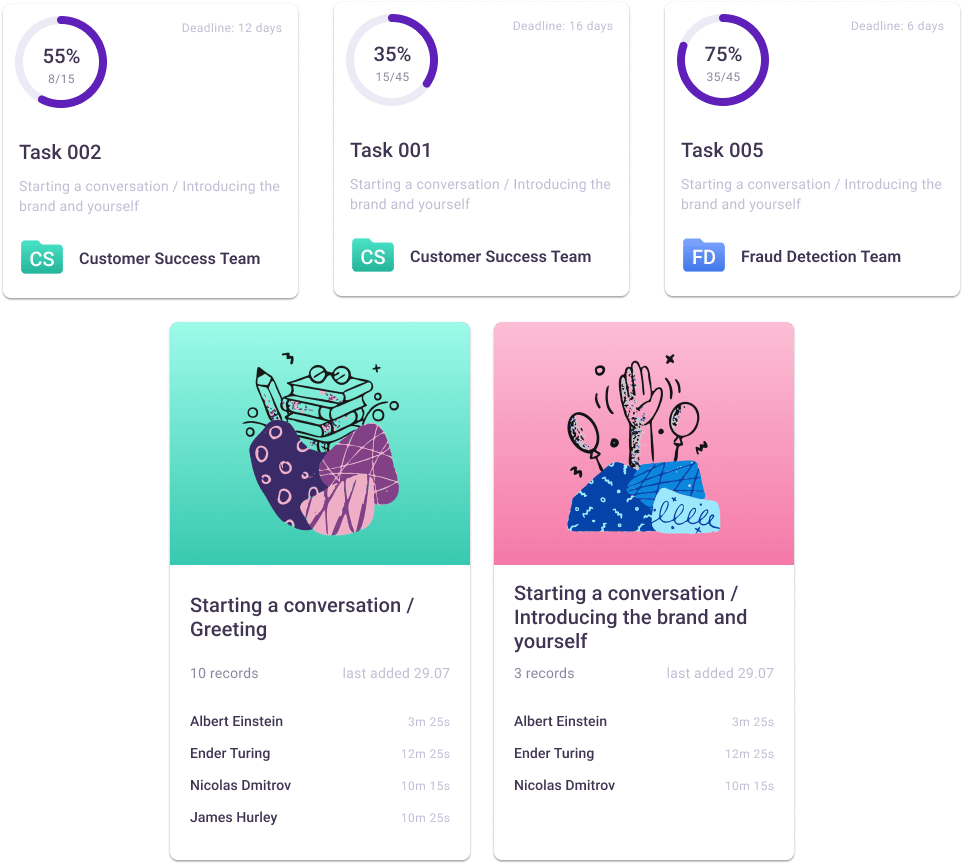Select Customer Success Team on Task 001
Image resolution: width=963 pixels, height=864 pixels.
pos(501,257)
